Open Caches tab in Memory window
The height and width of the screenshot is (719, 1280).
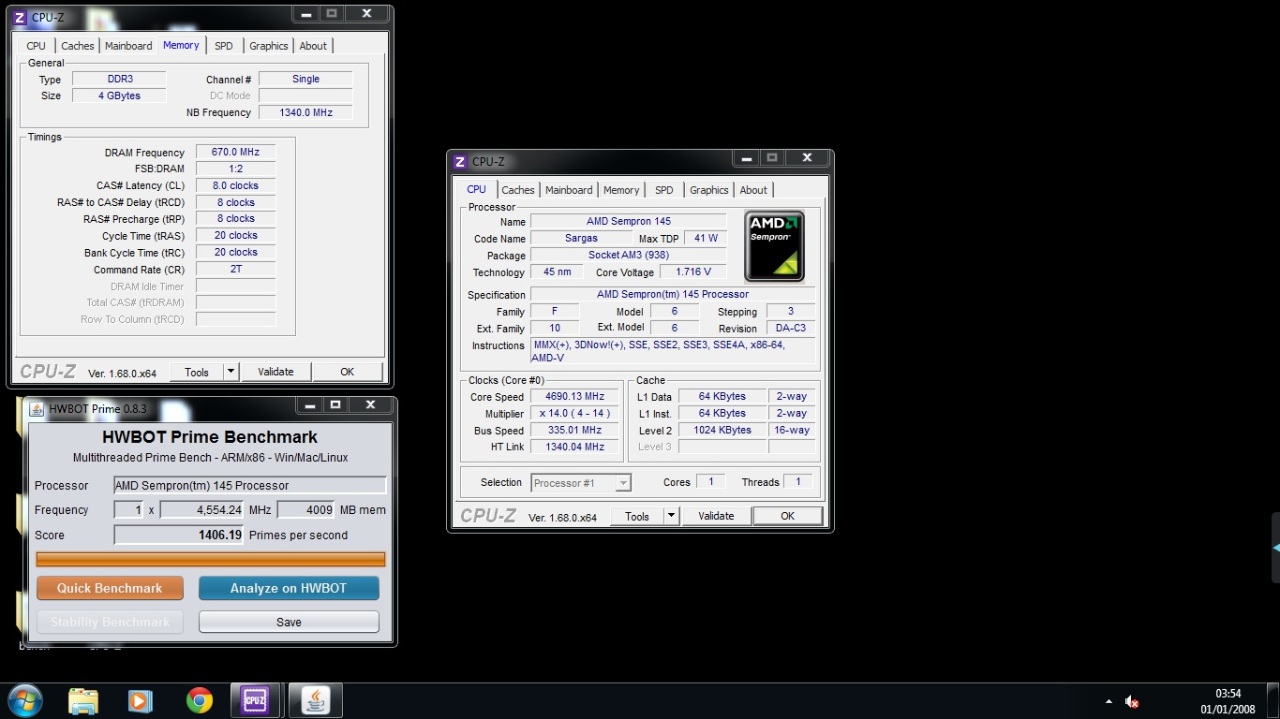[77, 46]
